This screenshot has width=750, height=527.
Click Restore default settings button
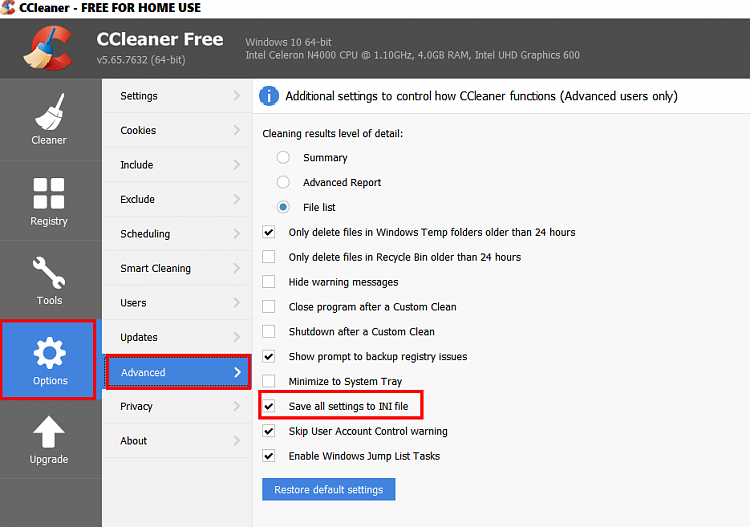click(x=329, y=489)
